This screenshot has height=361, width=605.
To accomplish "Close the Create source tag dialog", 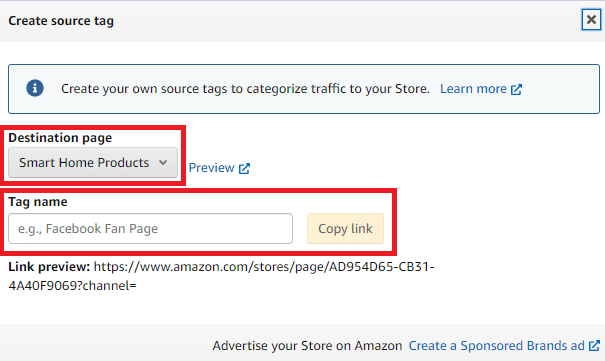I will click(591, 20).
